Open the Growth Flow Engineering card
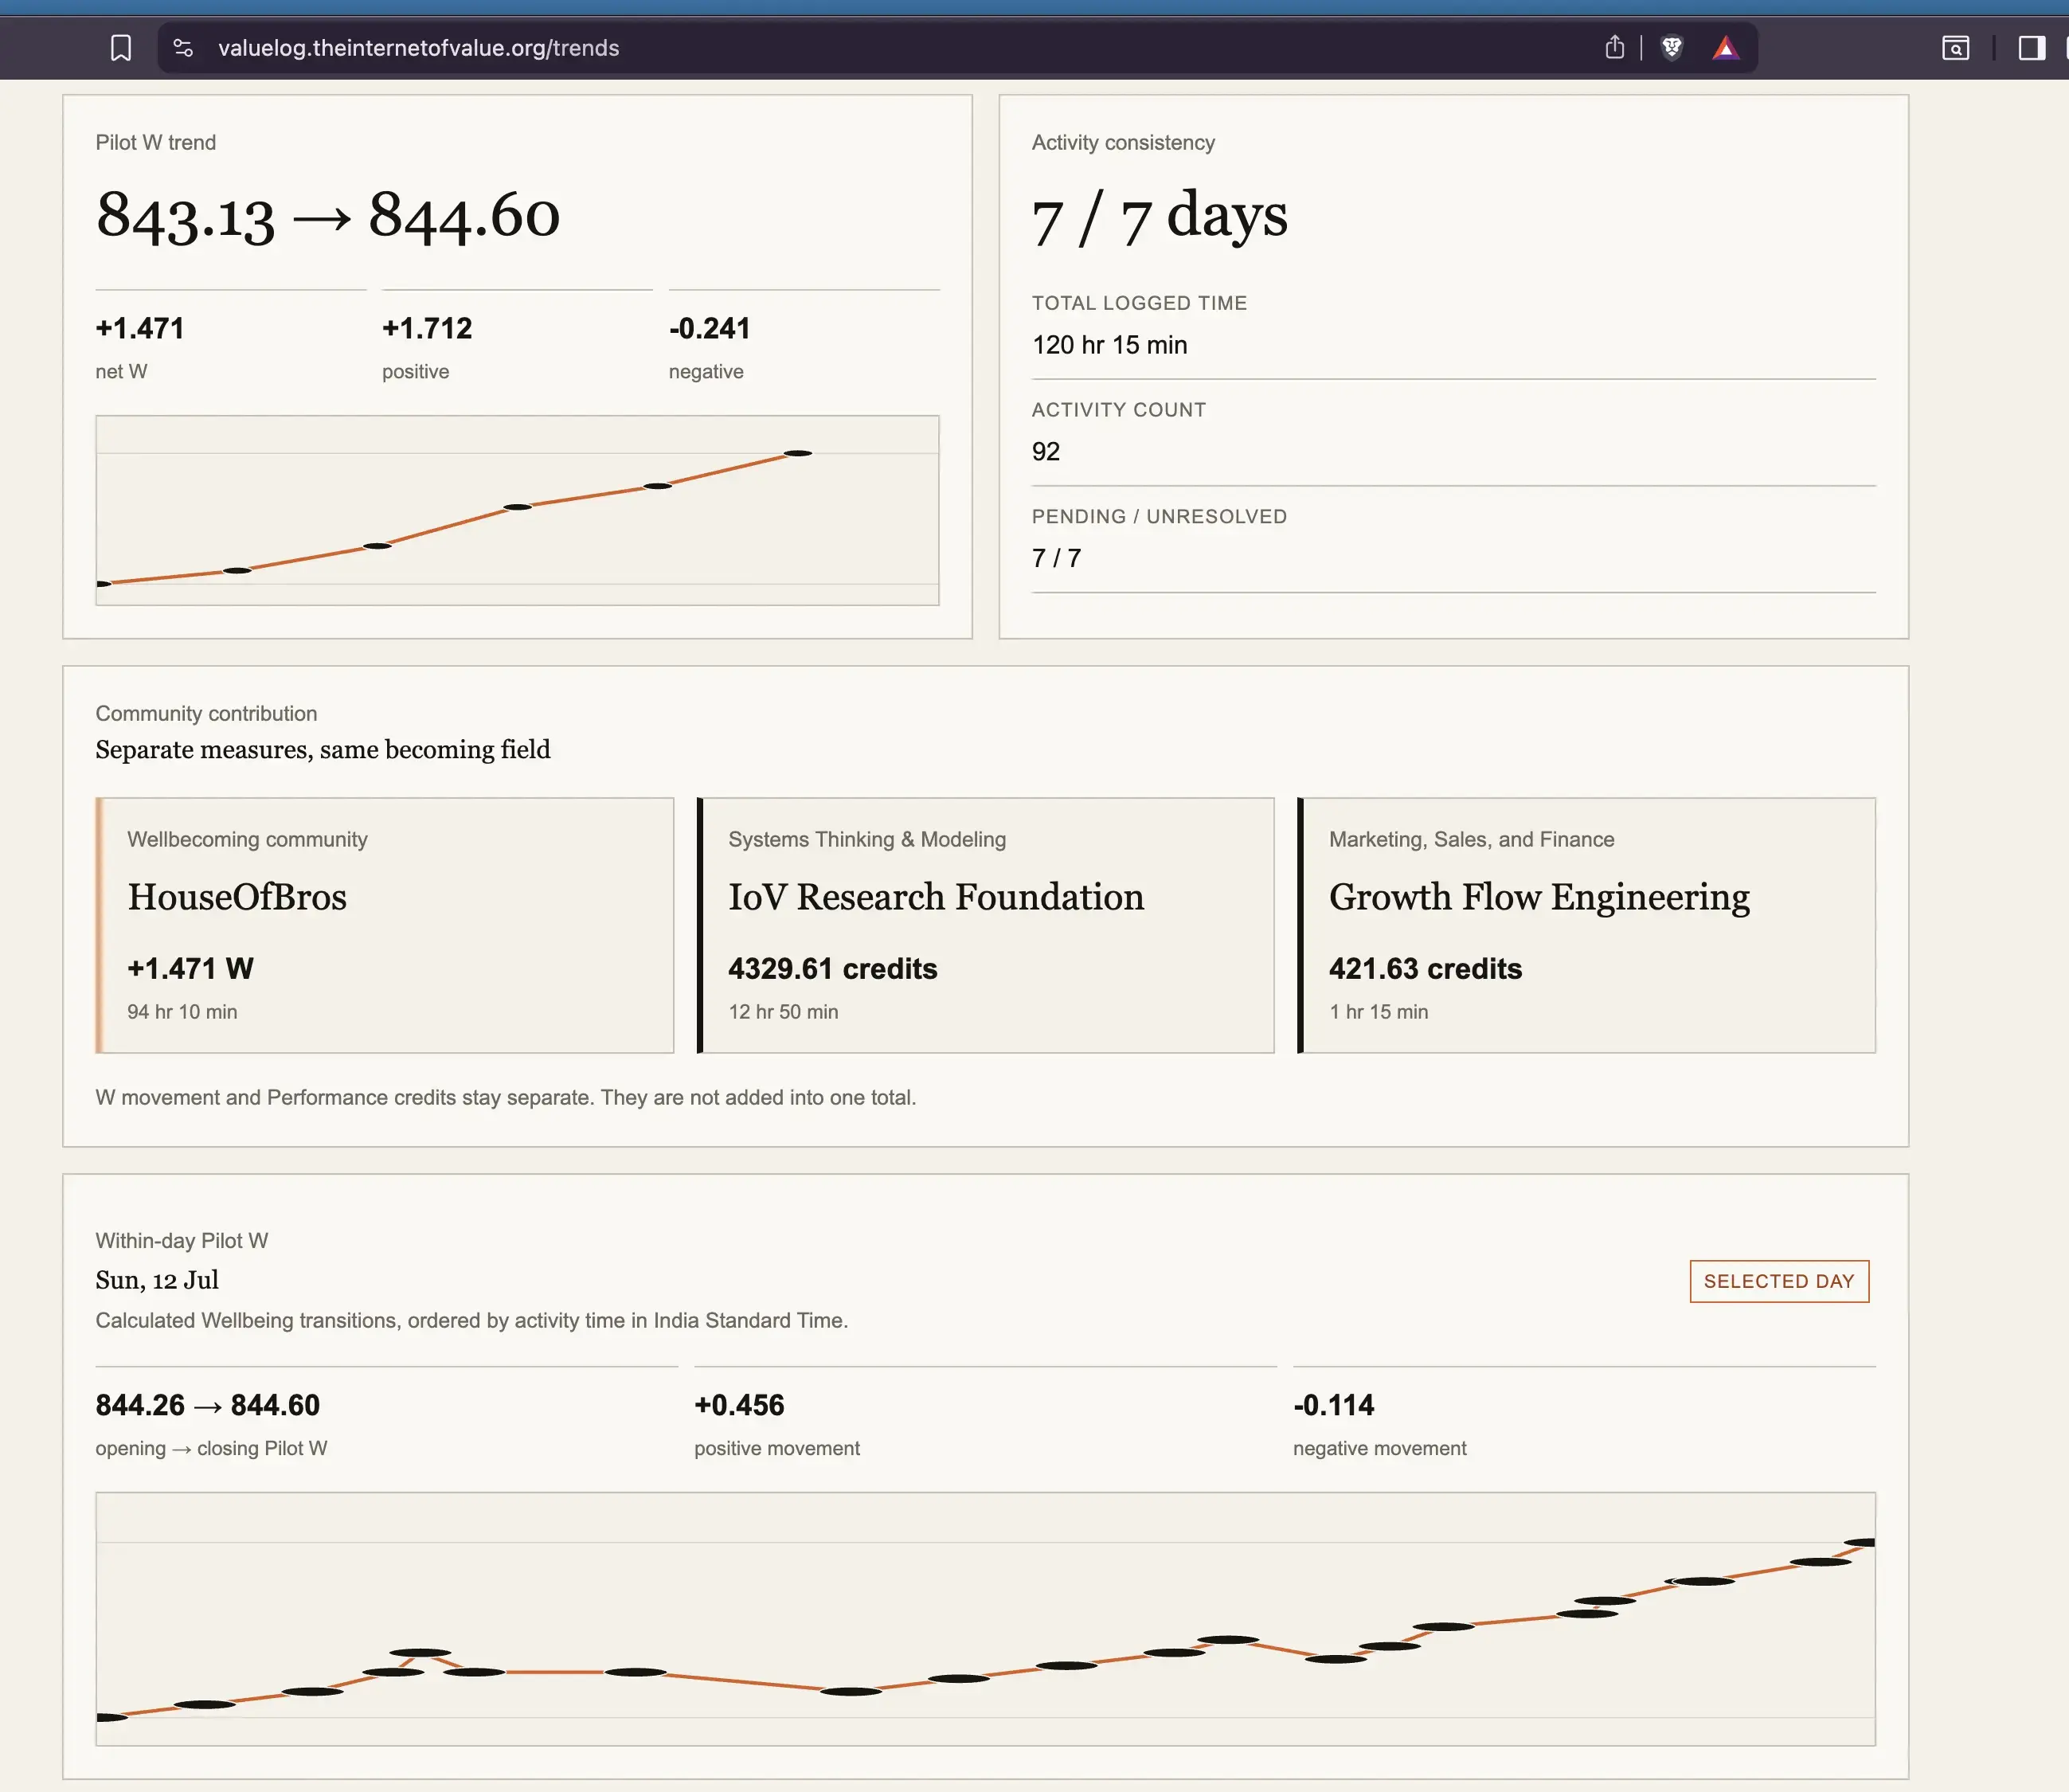This screenshot has height=1792, width=2069. click(1587, 925)
